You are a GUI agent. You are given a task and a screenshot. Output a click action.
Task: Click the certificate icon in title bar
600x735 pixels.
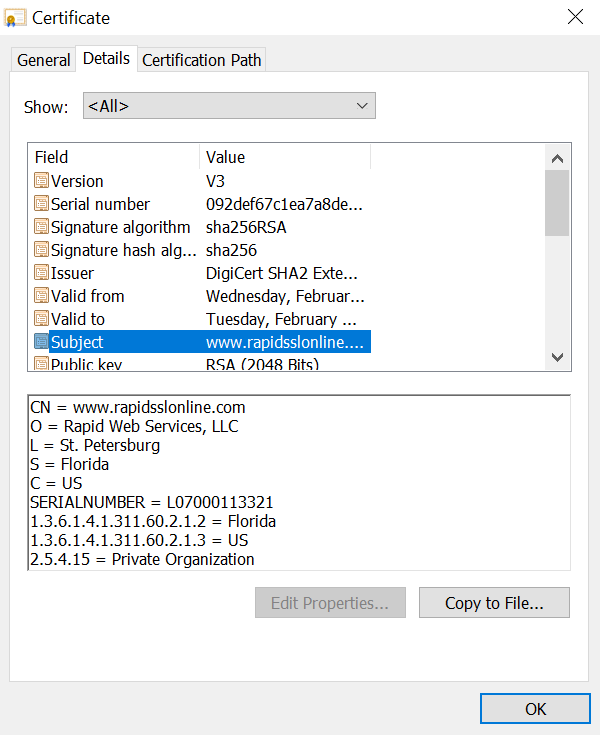point(15,18)
